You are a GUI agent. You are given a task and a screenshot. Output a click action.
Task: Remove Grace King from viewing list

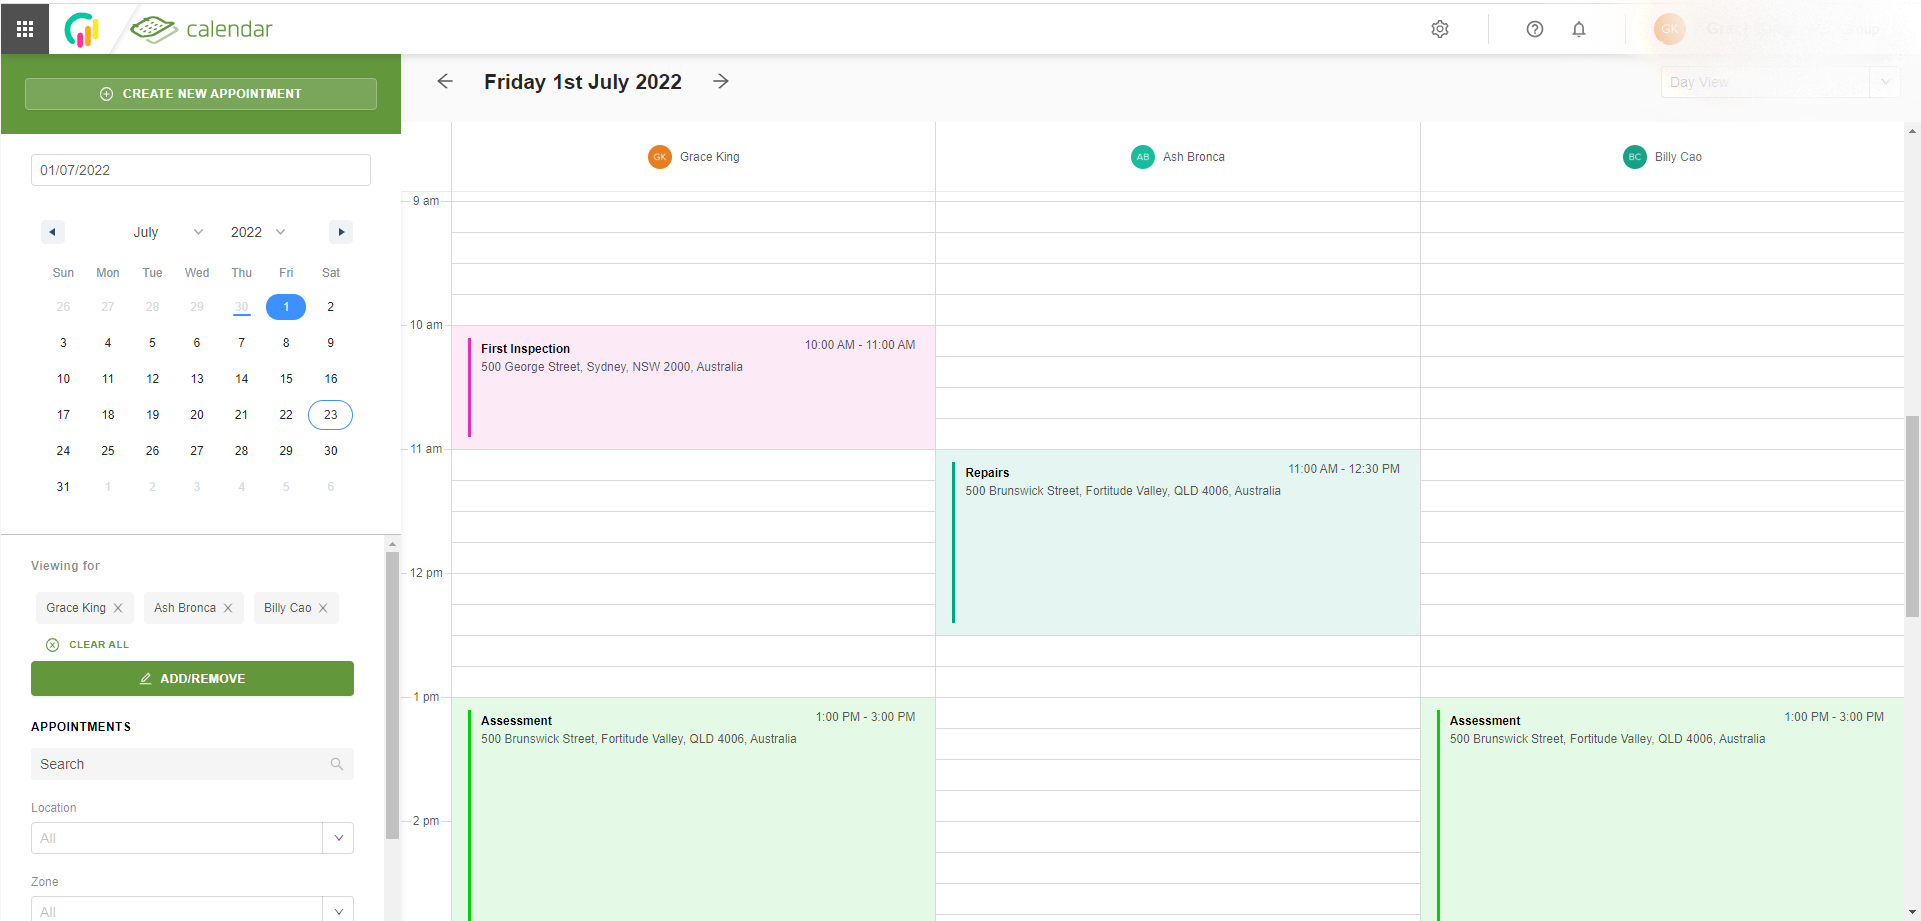[x=118, y=608]
